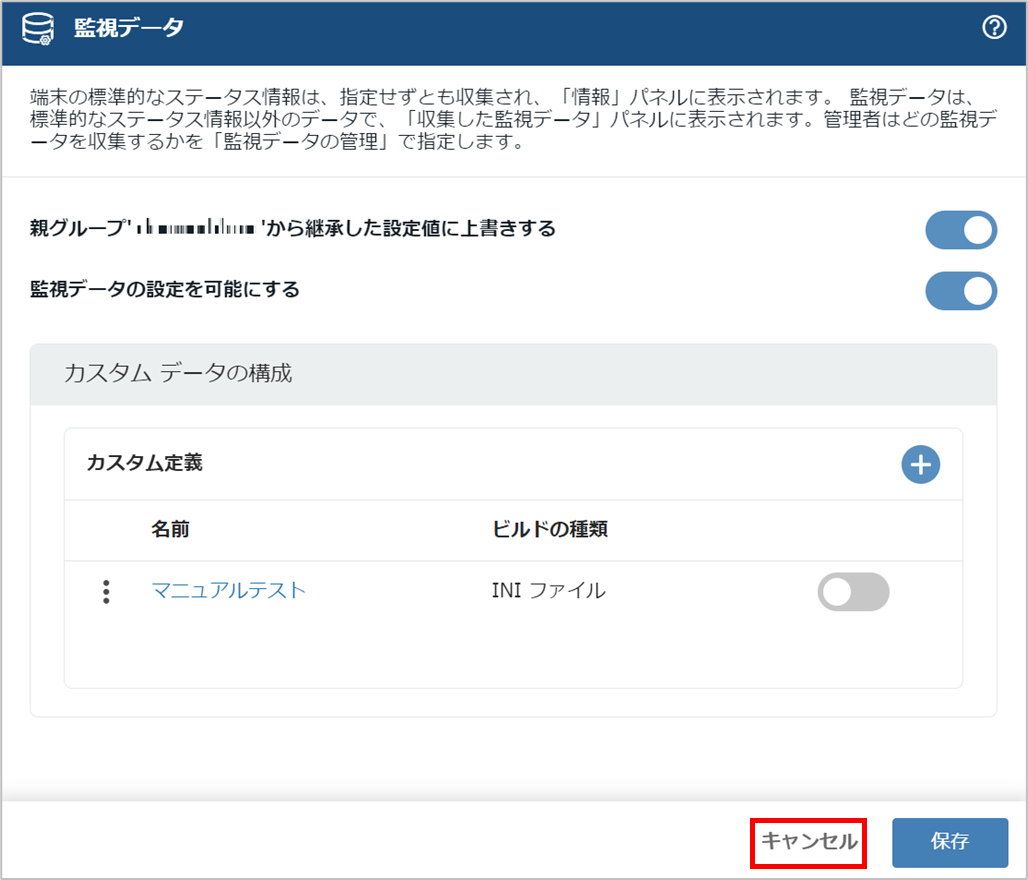Open the マニュアルテスト definition link
1028x880 pixels.
click(x=228, y=590)
